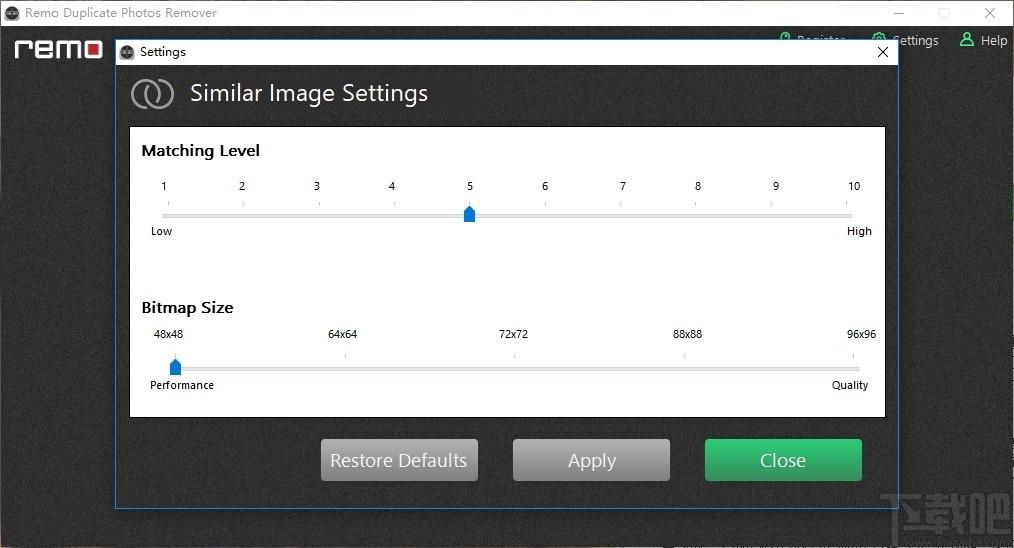This screenshot has width=1014, height=548.
Task: Close the Remo Duplicate Photos Remover window
Action: click(x=989, y=13)
